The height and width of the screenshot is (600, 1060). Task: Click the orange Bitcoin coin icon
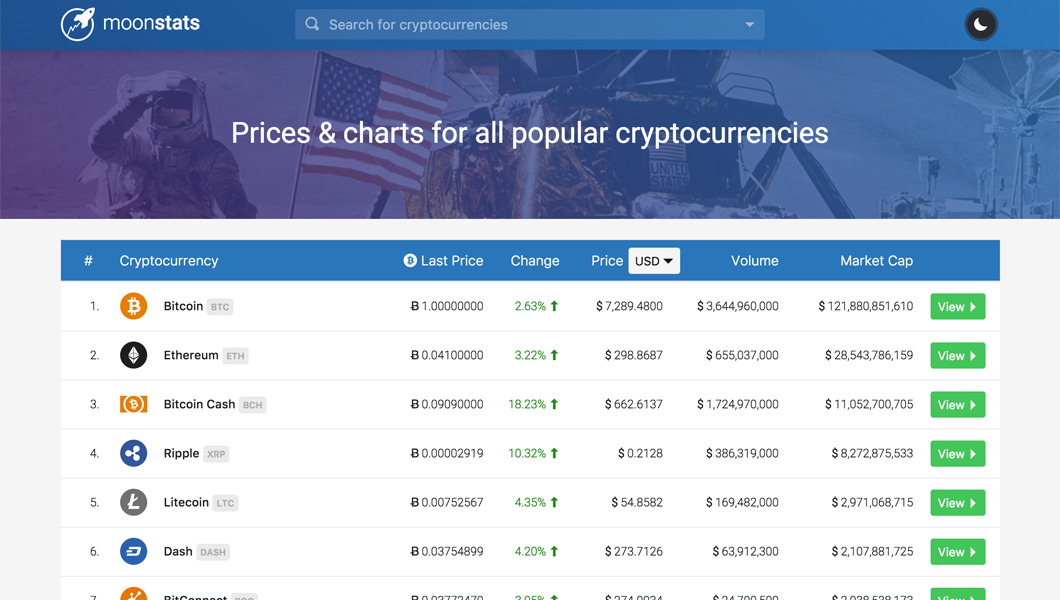click(x=133, y=306)
